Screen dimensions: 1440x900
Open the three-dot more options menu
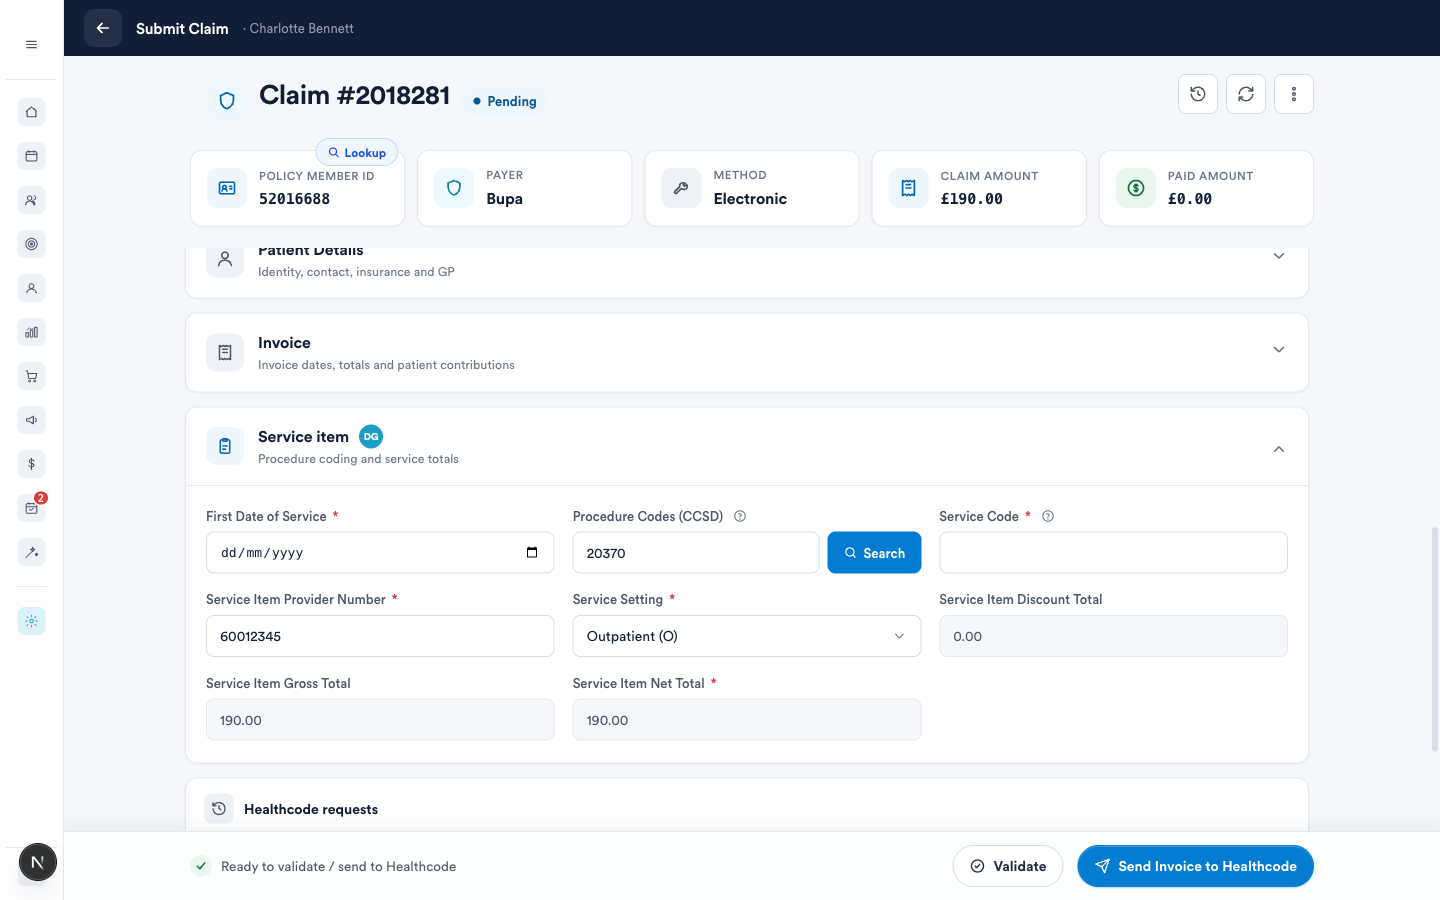tap(1294, 94)
